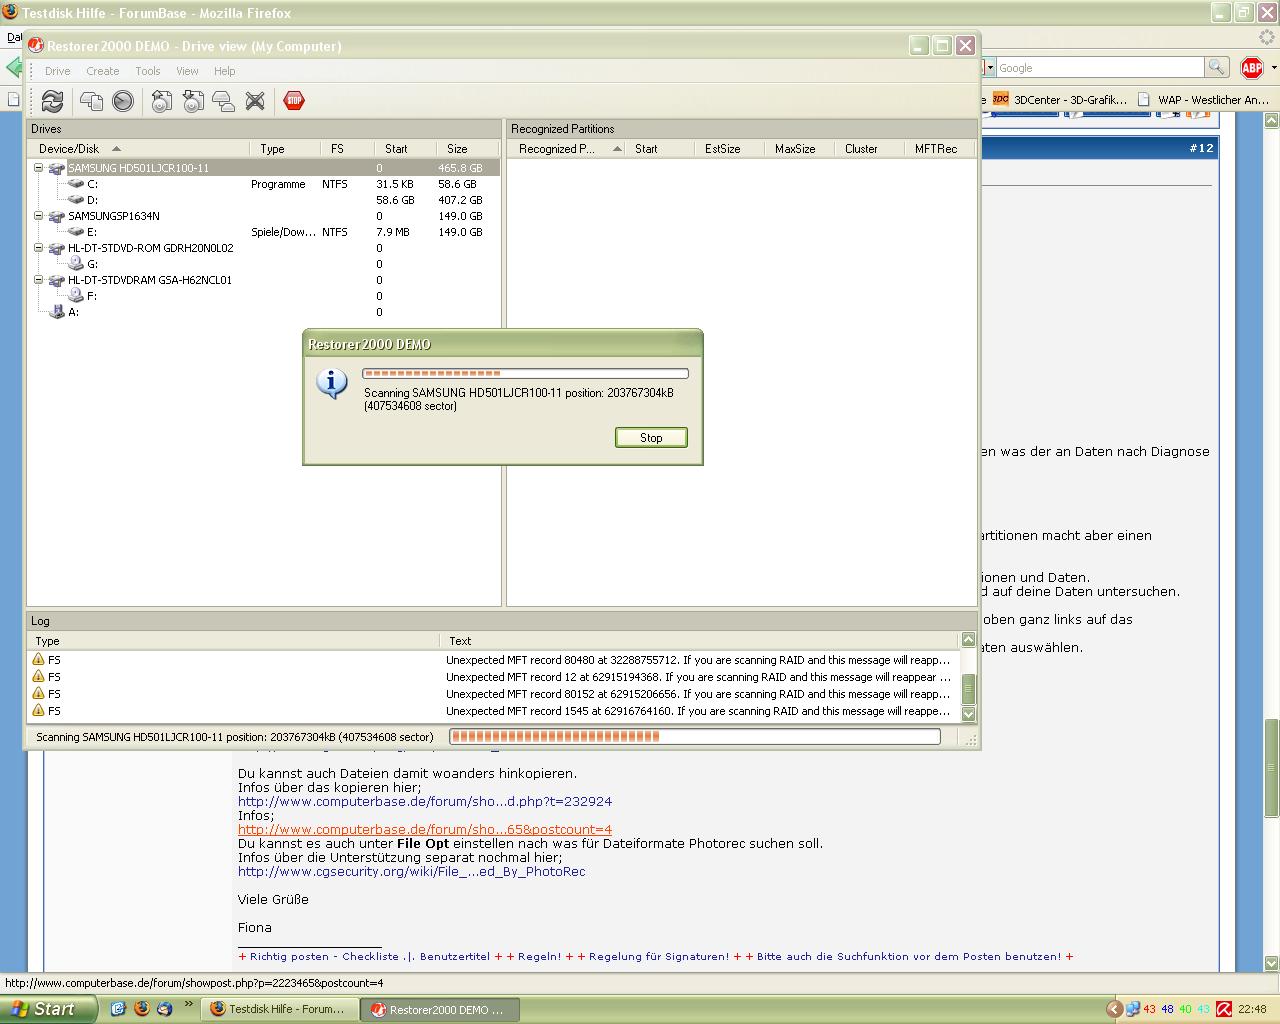Click the Firefox search magnifier button
Viewport: 1280px width, 1024px height.
(1216, 67)
